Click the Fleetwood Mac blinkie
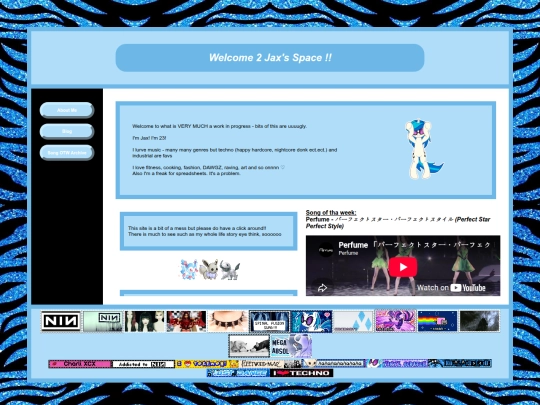This screenshot has width=540, height=405. pyautogui.click(x=270, y=364)
